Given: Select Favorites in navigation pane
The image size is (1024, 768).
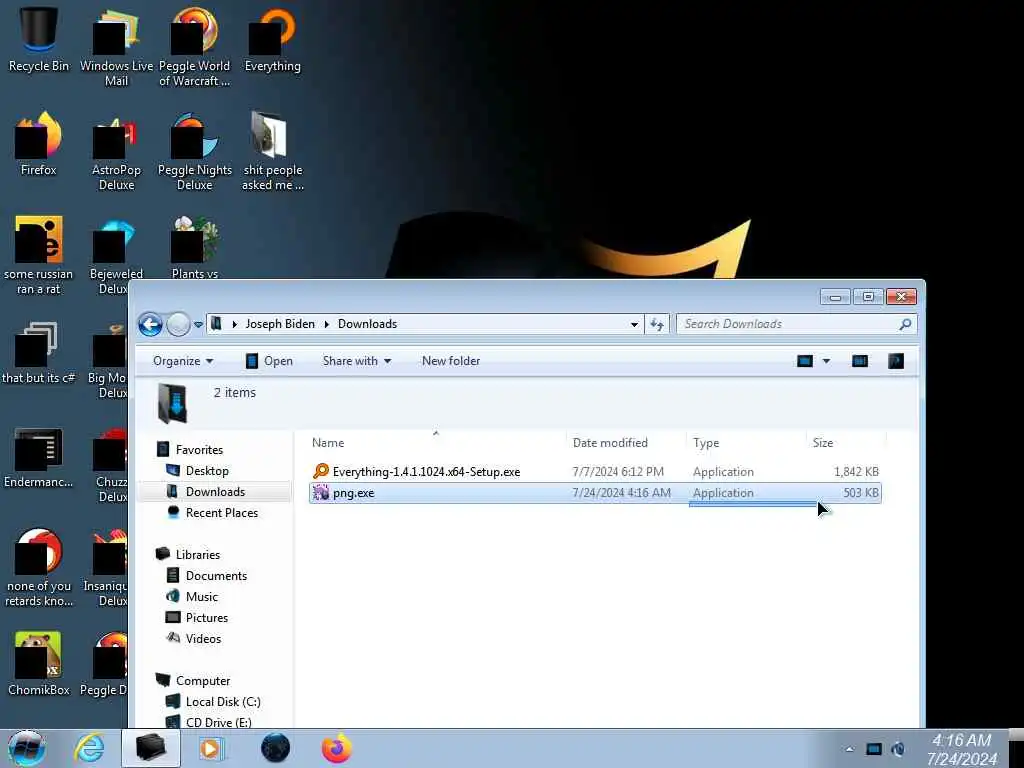Looking at the screenshot, I should [x=199, y=450].
